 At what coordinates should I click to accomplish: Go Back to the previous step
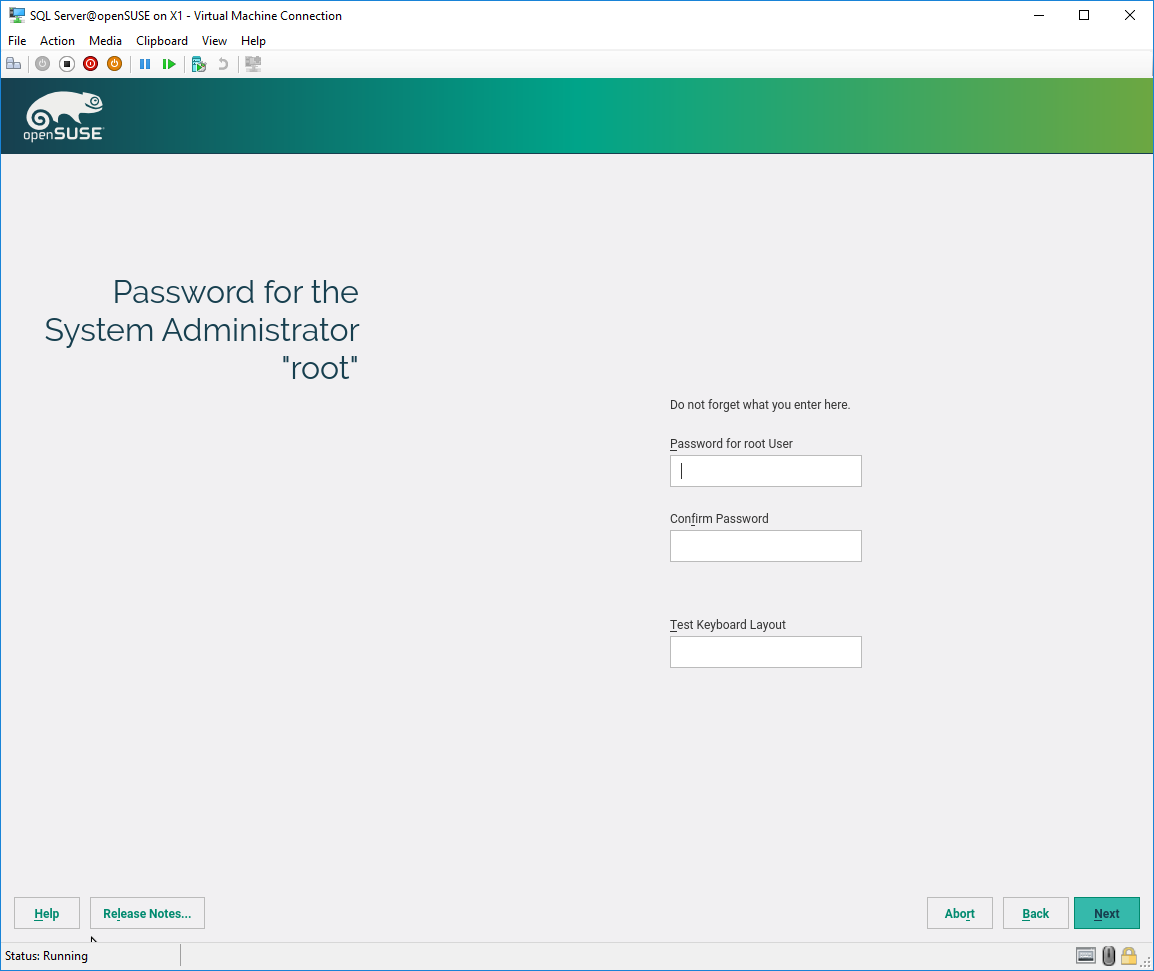[1036, 913]
